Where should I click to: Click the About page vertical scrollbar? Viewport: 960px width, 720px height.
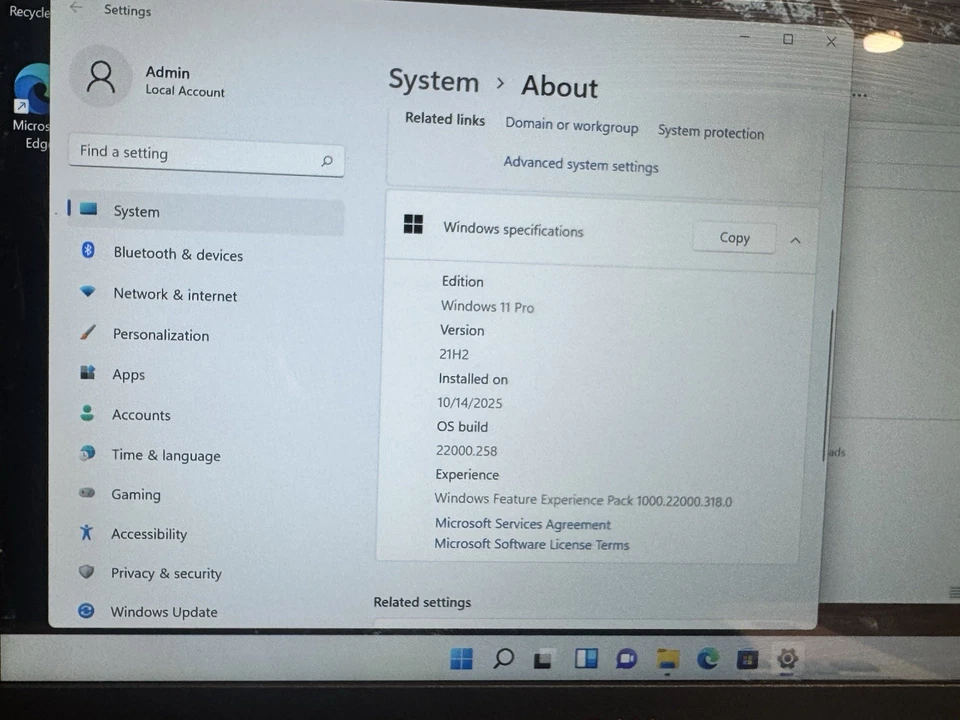pos(828,384)
